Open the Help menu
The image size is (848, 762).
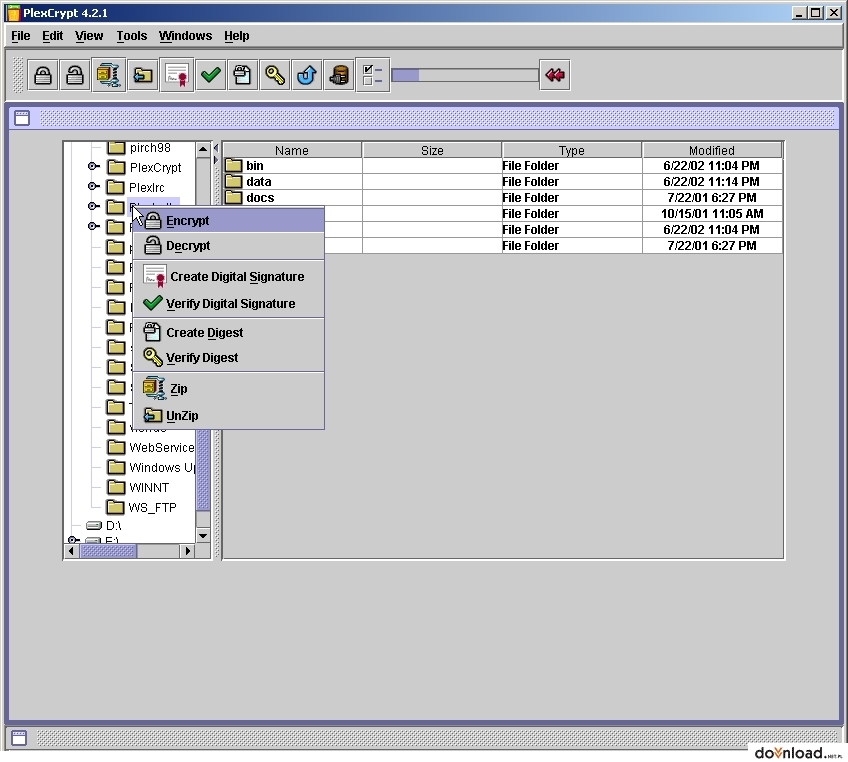[236, 36]
